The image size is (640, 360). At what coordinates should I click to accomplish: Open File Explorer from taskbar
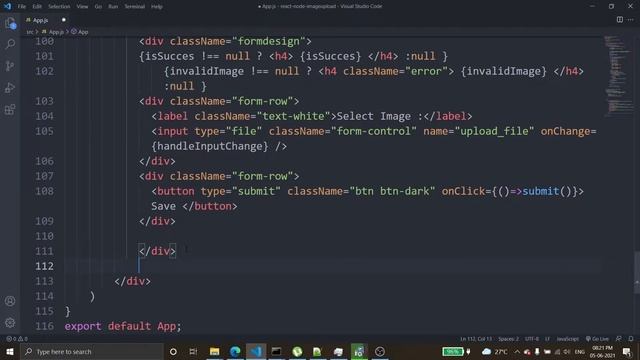pyautogui.click(x=214, y=351)
